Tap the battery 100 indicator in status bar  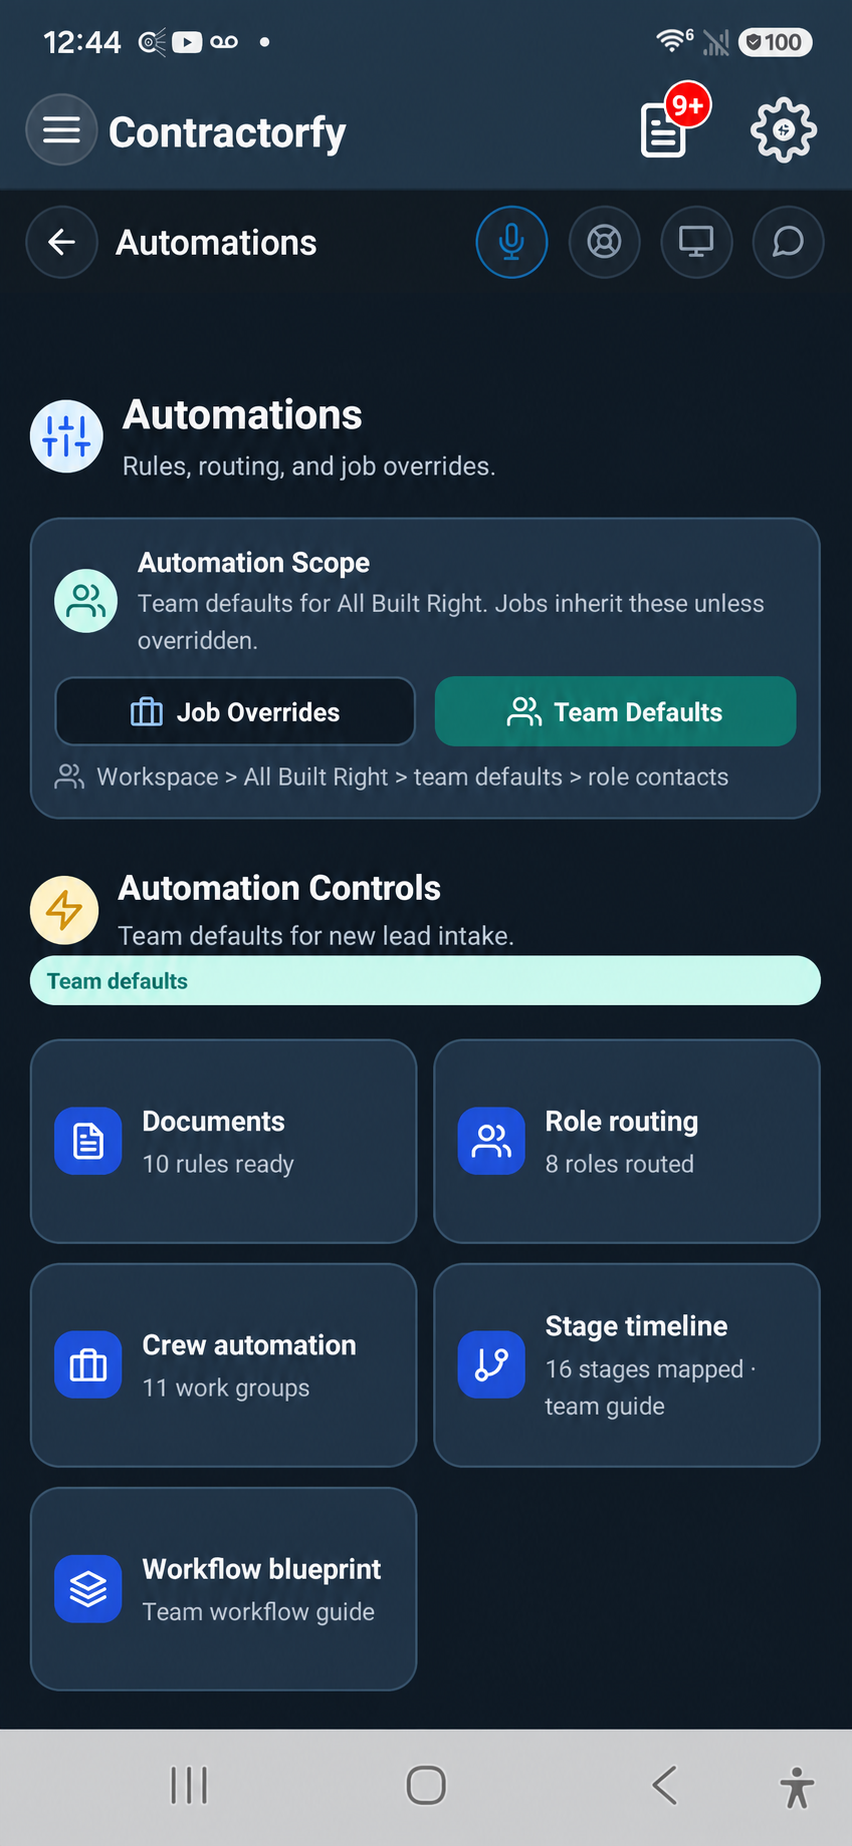pyautogui.click(x=775, y=42)
